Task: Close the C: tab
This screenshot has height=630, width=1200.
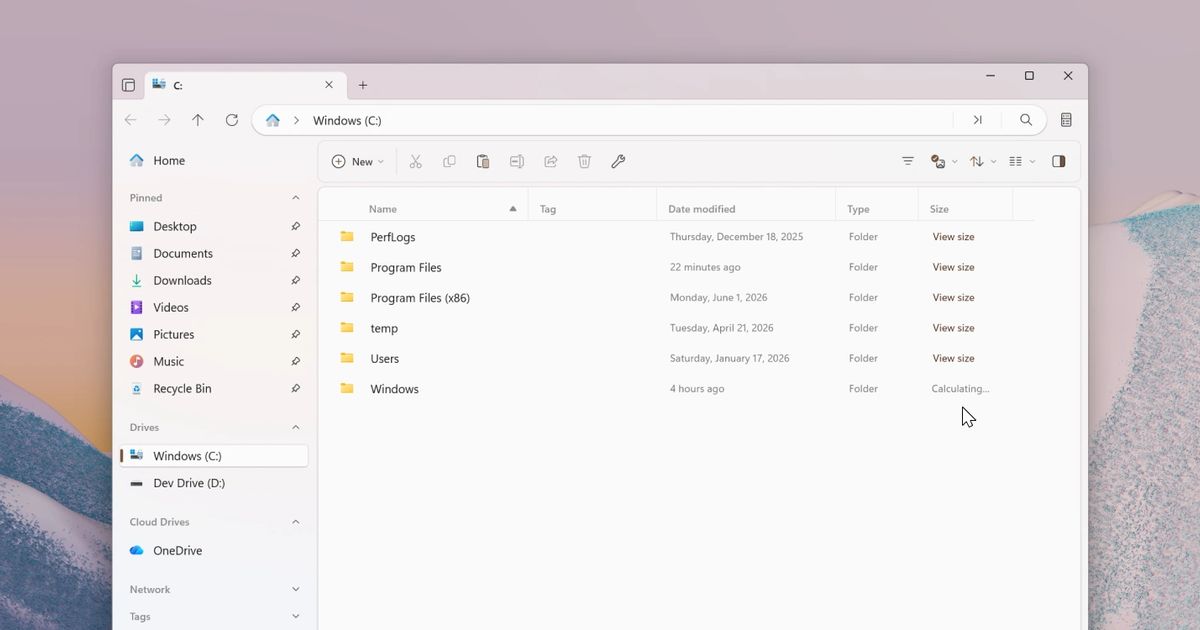Action: point(329,85)
